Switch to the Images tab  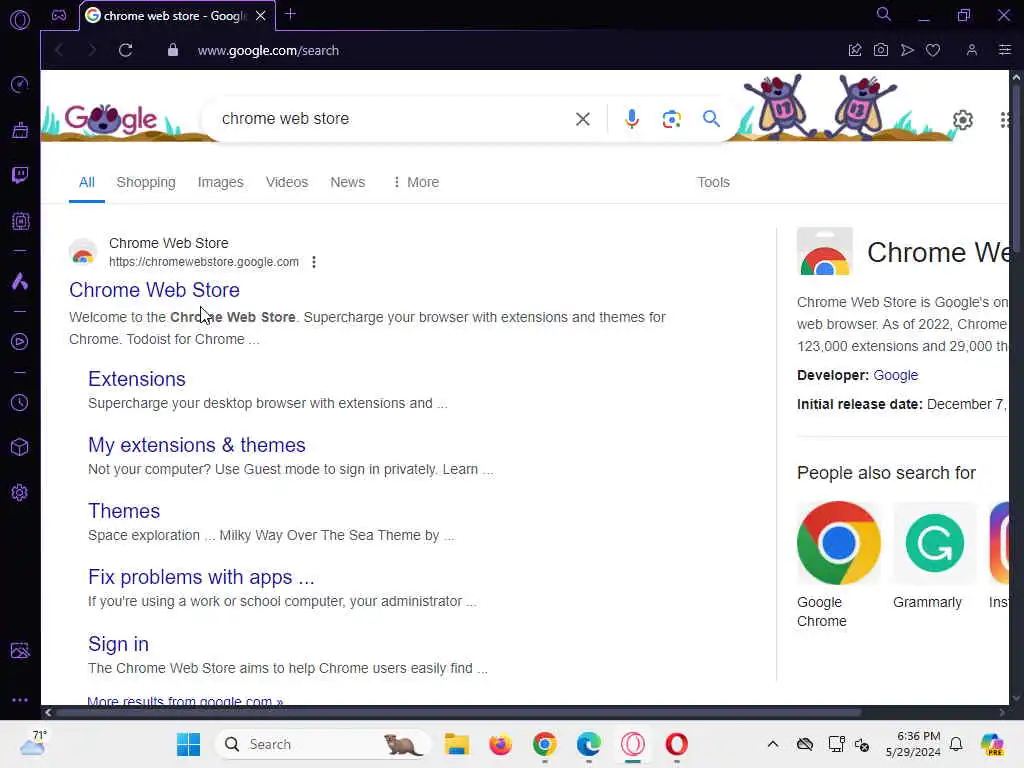[x=220, y=182]
